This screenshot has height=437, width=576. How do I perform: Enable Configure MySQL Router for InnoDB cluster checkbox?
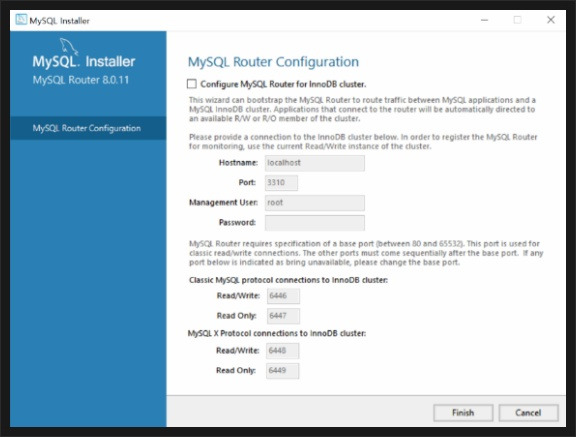click(x=192, y=84)
